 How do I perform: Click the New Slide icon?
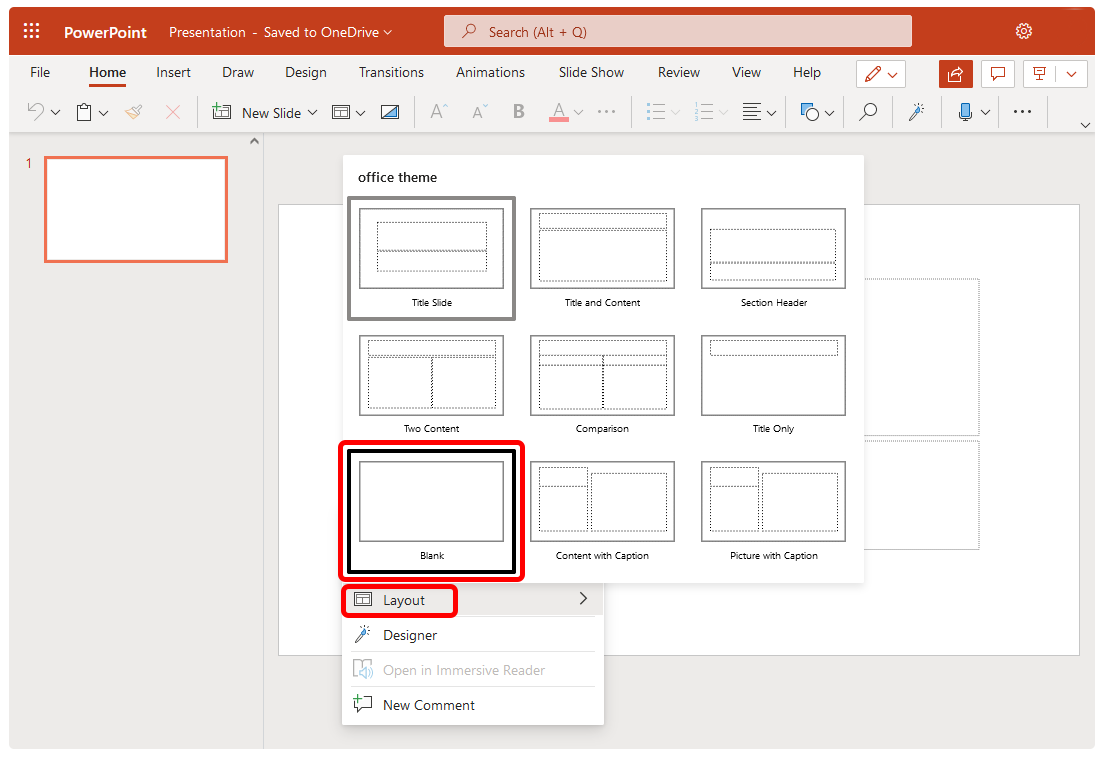(221, 111)
